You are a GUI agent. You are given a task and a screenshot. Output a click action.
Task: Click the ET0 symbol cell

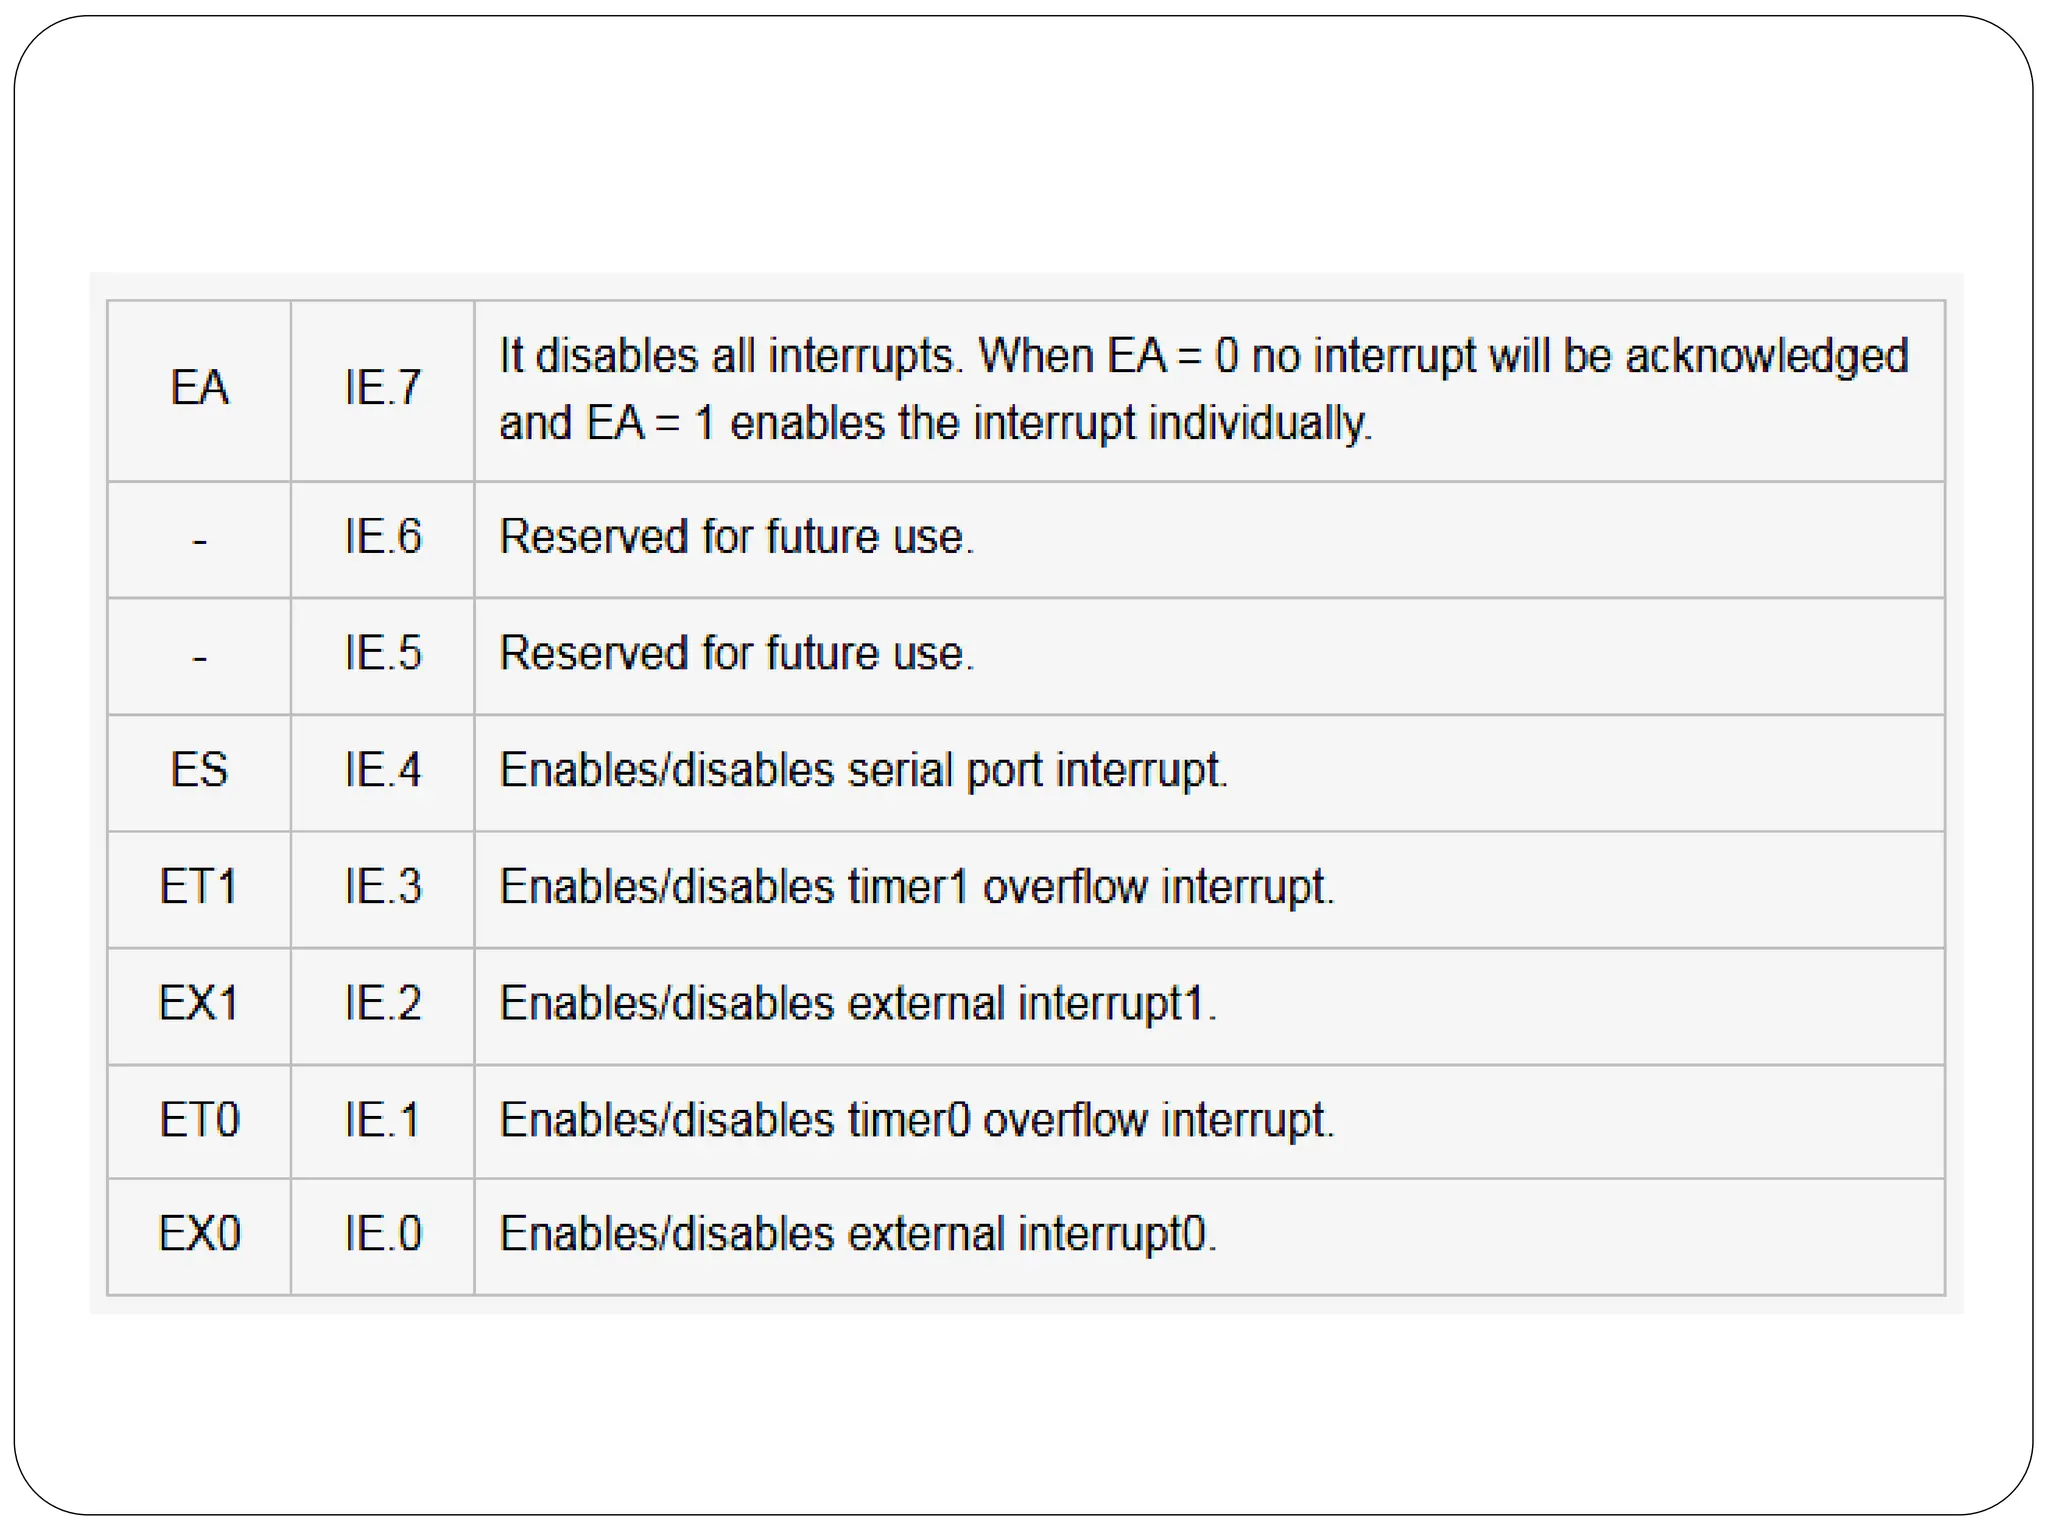tap(199, 1120)
